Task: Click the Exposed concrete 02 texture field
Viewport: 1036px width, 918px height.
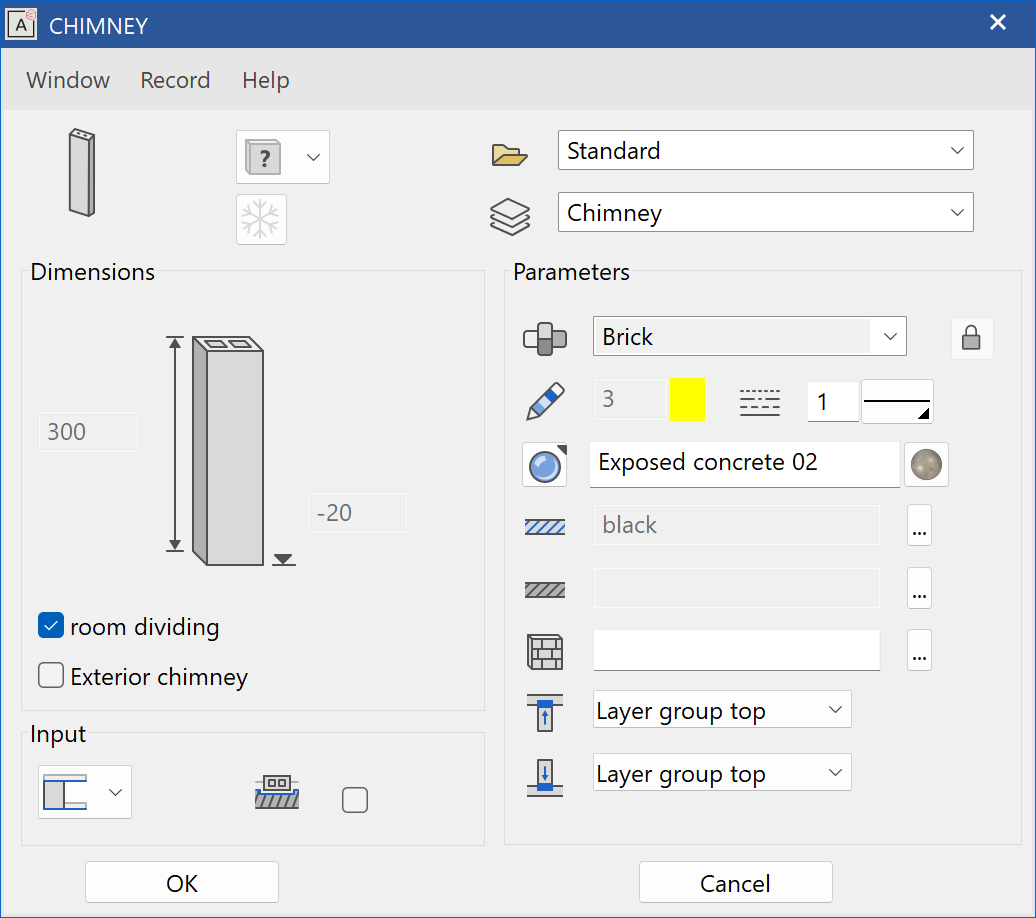Action: pos(744,465)
